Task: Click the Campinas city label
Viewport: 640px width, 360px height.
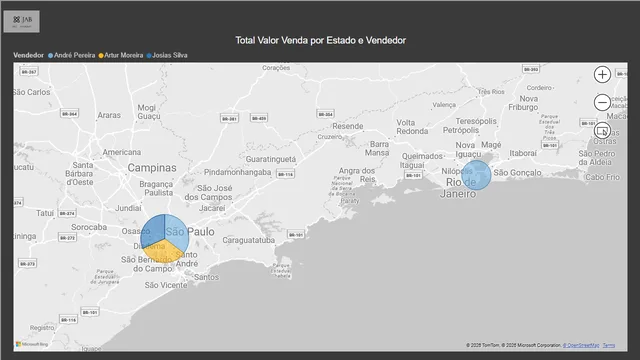Action: [152, 168]
